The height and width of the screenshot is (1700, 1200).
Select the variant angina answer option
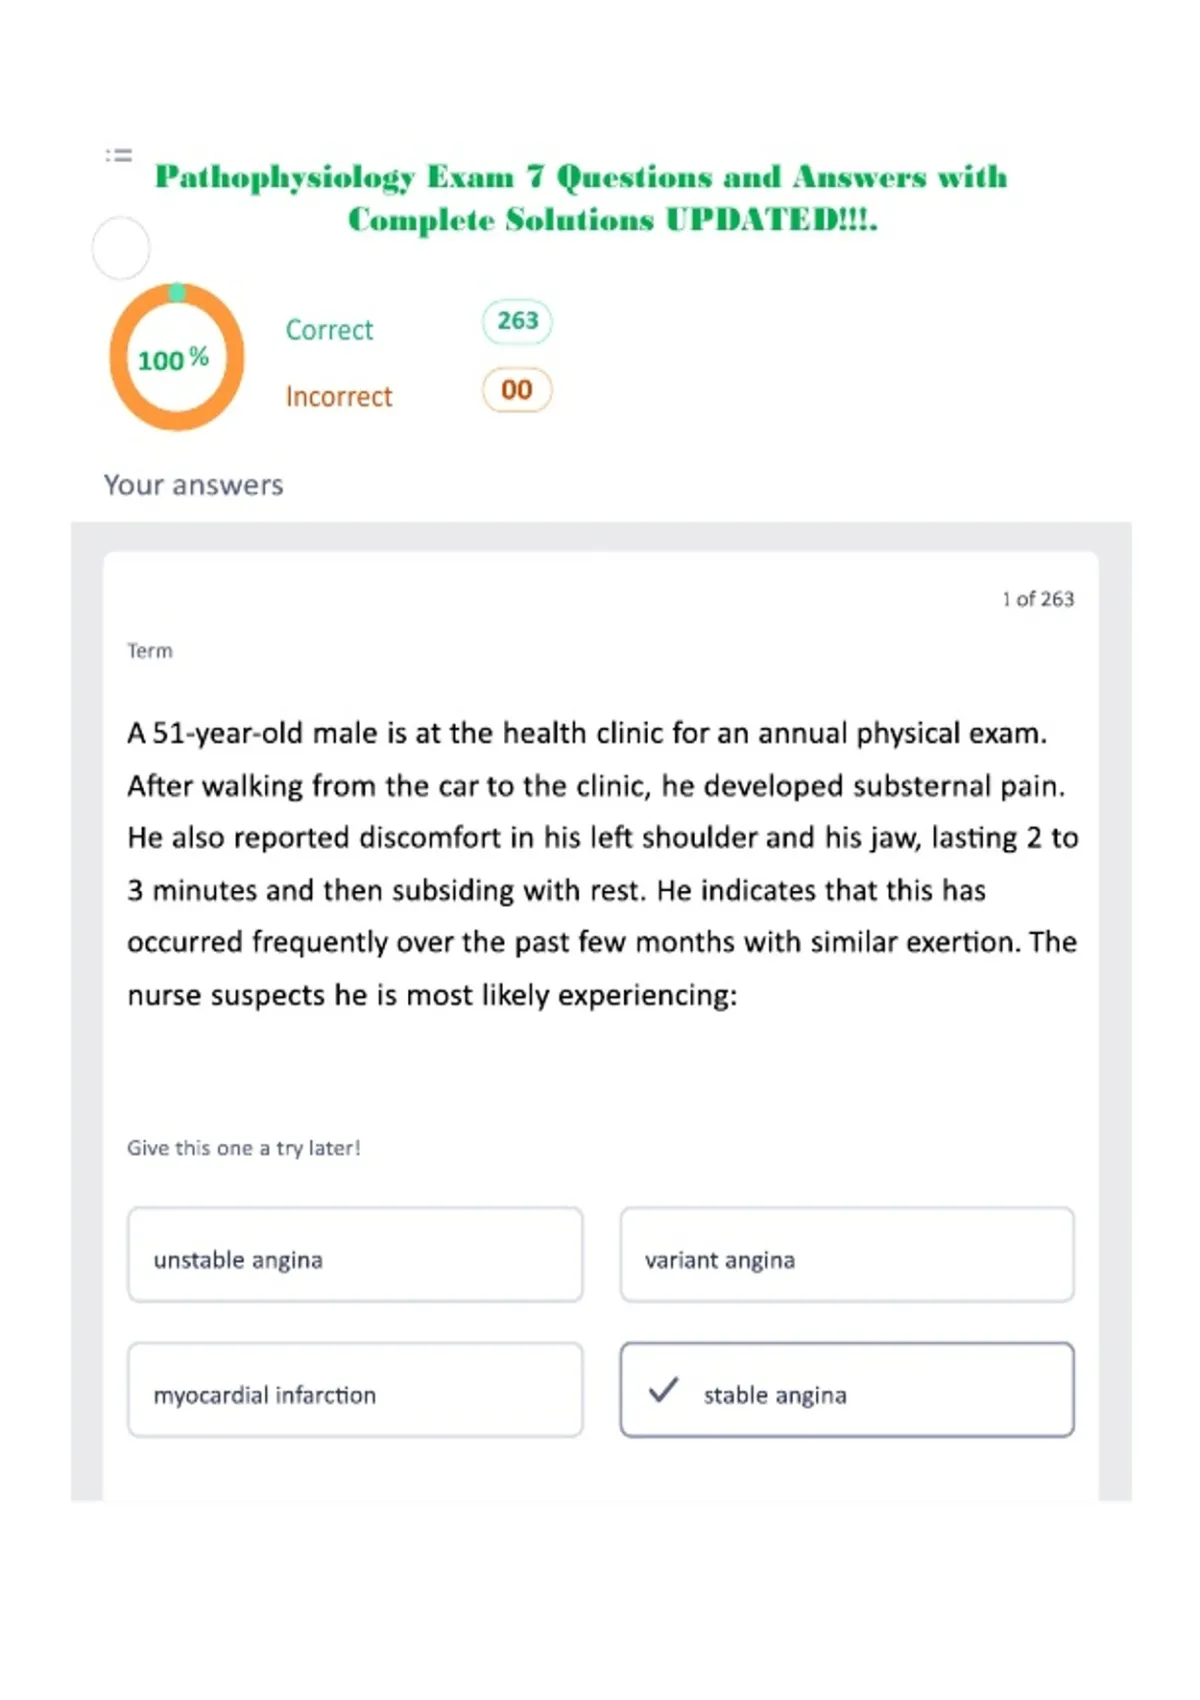pyautogui.click(x=847, y=1255)
